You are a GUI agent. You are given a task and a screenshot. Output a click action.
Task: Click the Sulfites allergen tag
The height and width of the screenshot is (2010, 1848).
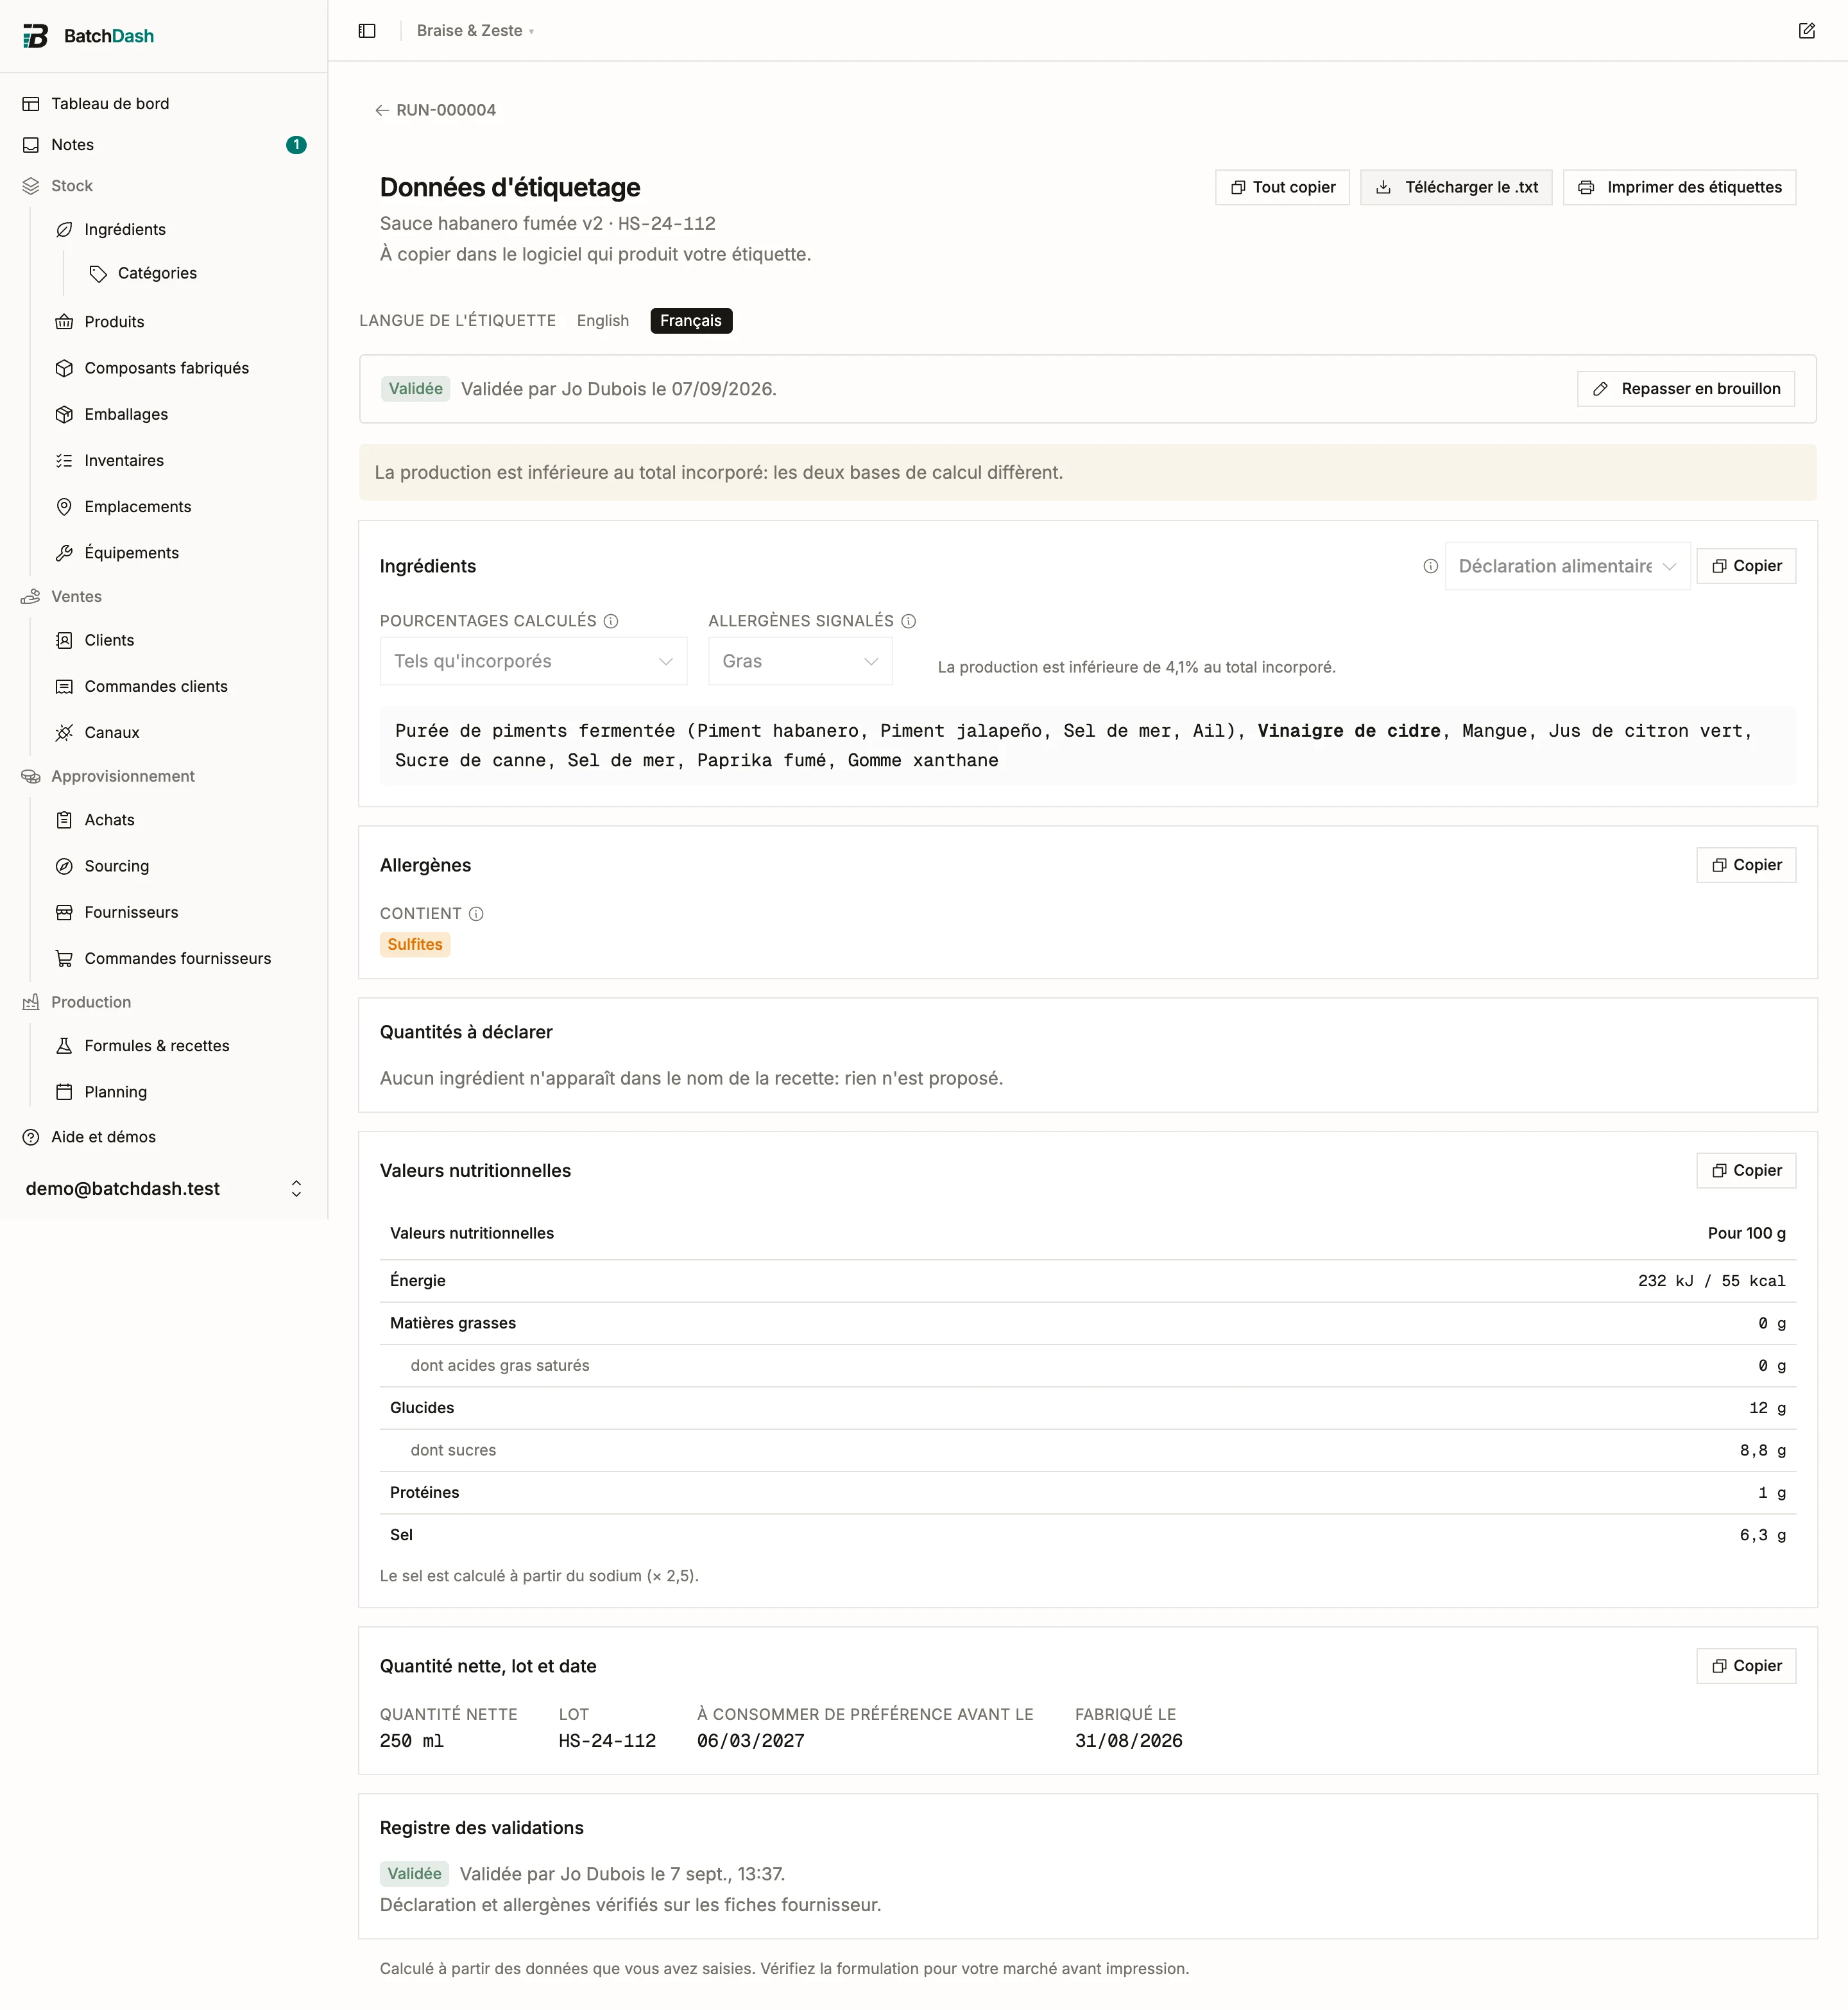(415, 945)
